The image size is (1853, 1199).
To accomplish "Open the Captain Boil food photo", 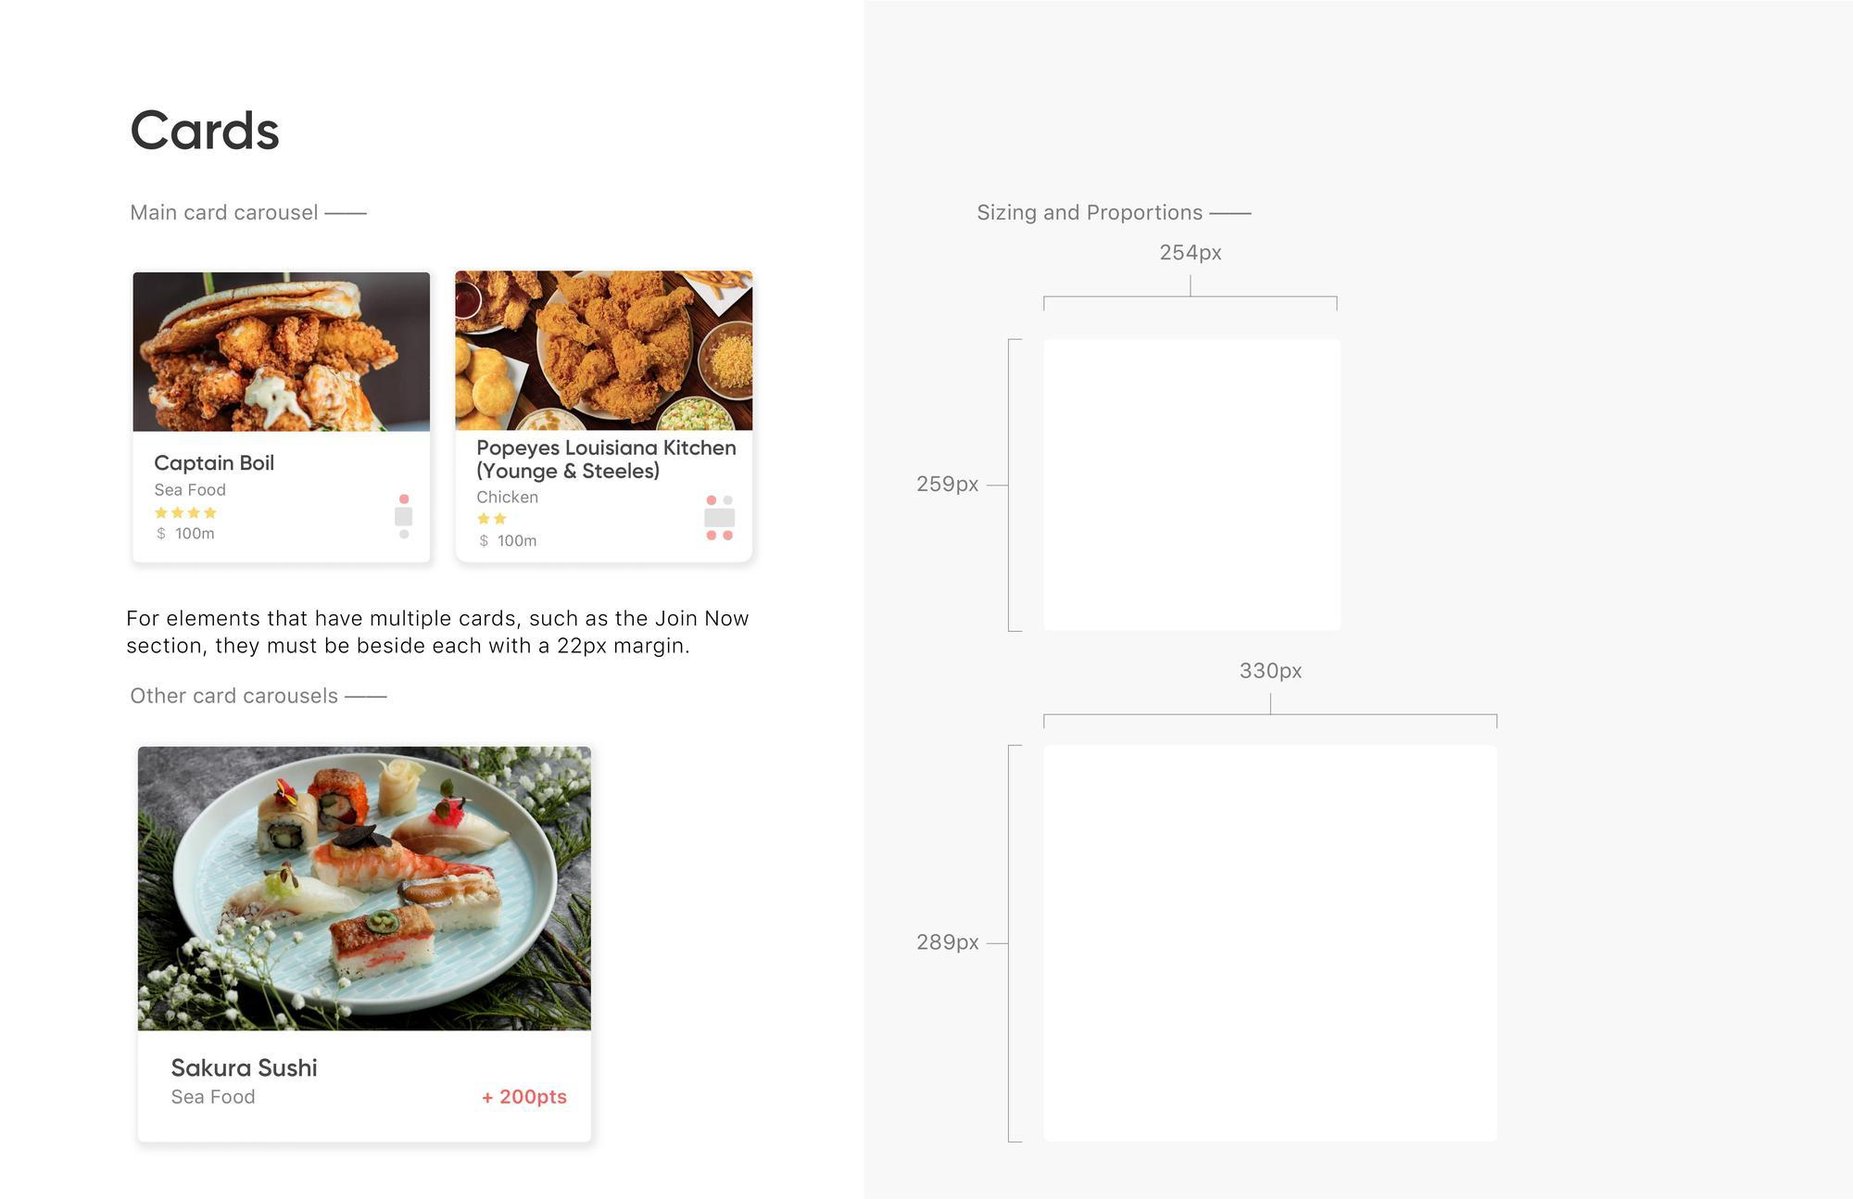I will 282,352.
